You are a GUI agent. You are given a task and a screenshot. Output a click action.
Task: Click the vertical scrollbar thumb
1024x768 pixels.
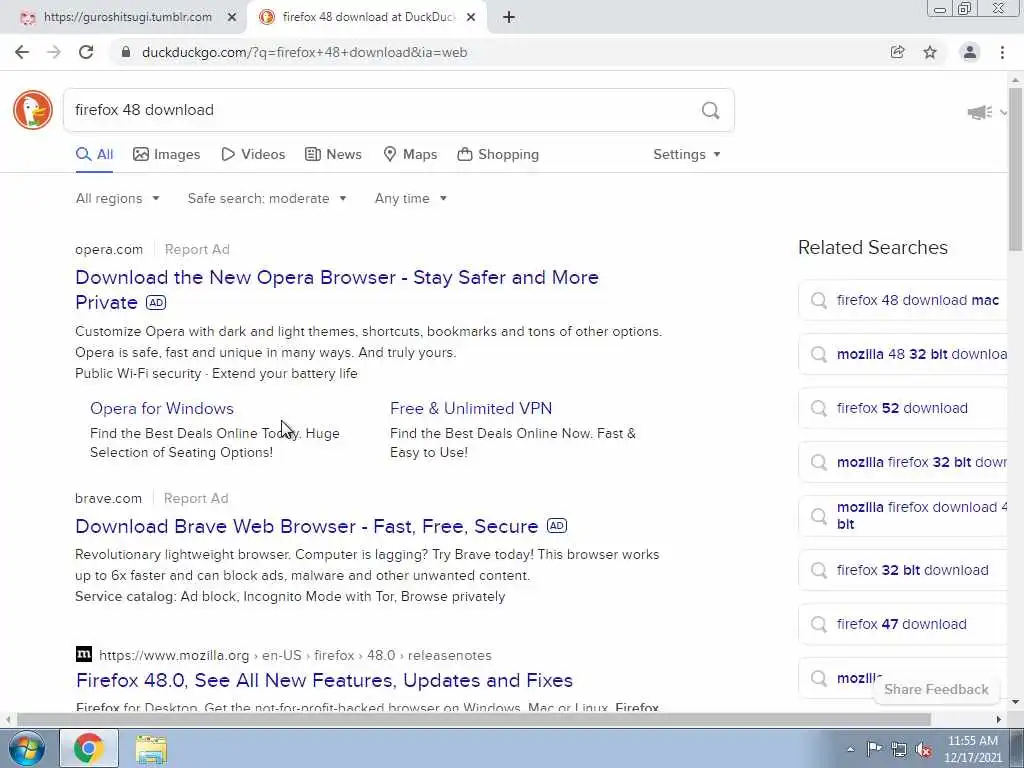(1016, 168)
